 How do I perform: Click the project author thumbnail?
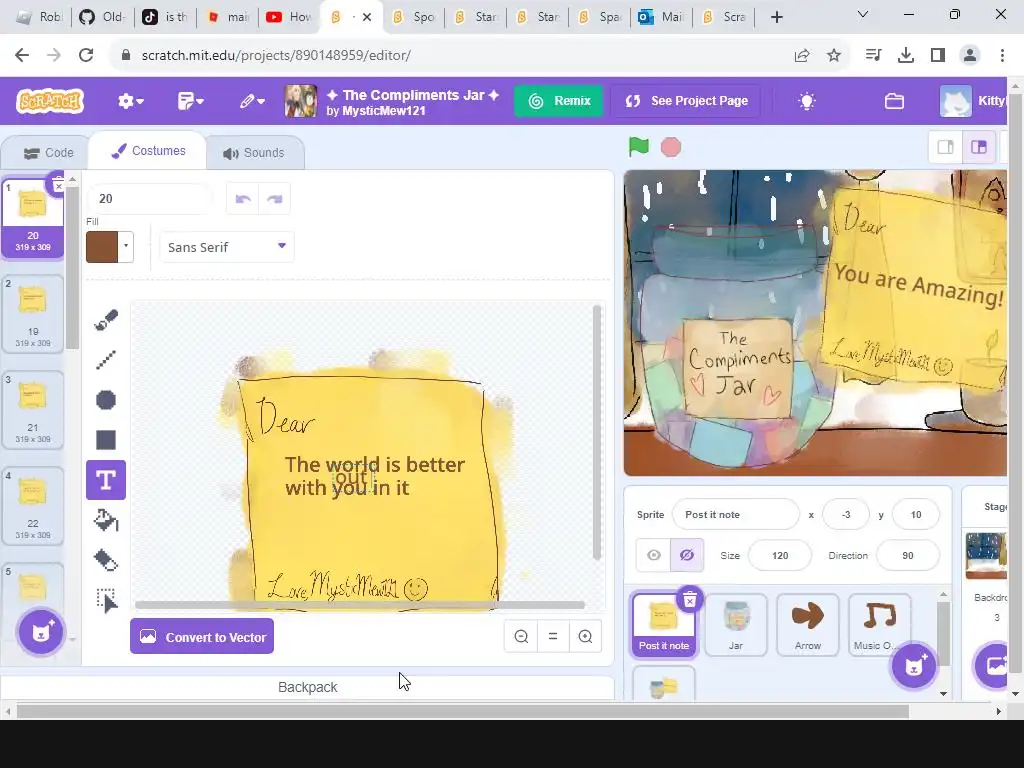301,101
